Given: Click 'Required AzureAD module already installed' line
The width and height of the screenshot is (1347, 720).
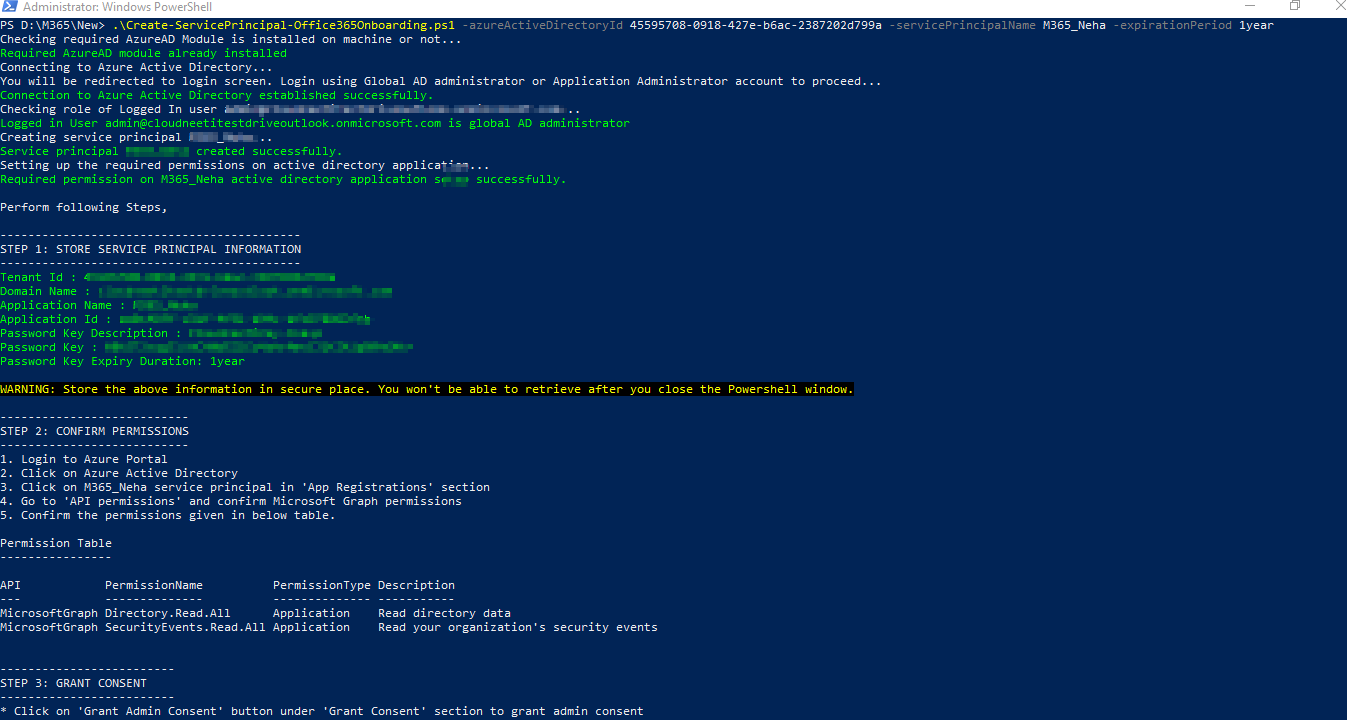Looking at the screenshot, I should (x=143, y=53).
